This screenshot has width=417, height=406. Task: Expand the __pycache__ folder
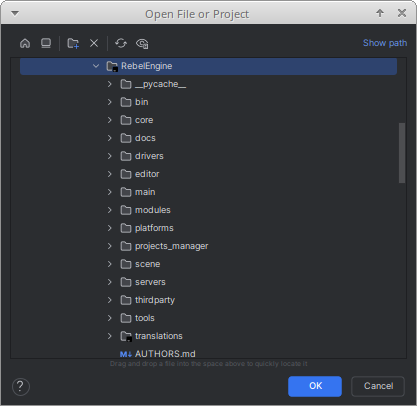tap(110, 84)
